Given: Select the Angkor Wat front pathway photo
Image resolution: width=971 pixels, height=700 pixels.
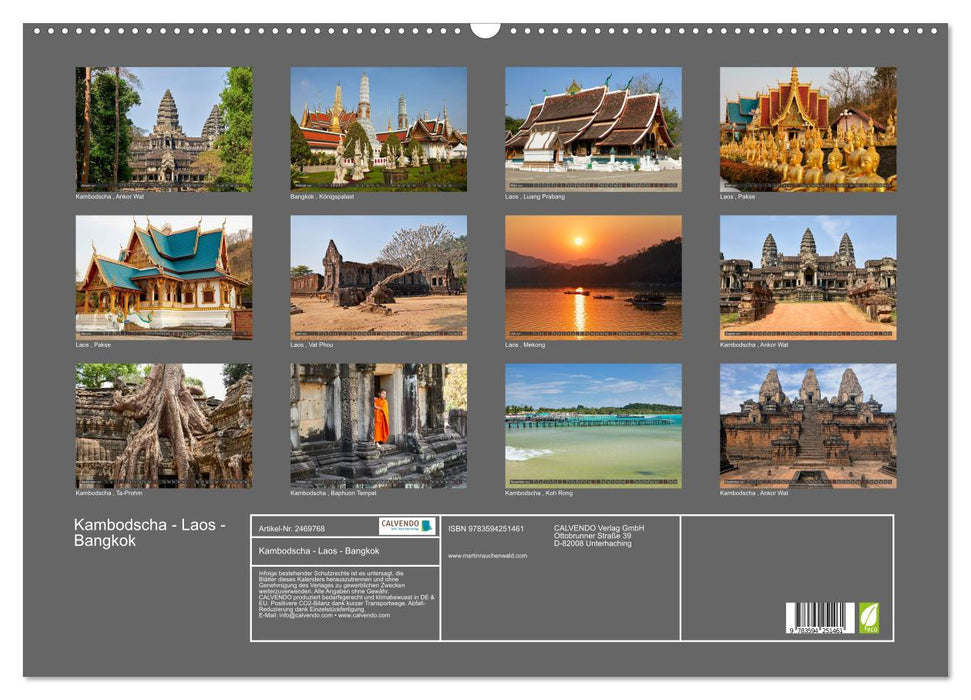Looking at the screenshot, I should click(x=808, y=277).
